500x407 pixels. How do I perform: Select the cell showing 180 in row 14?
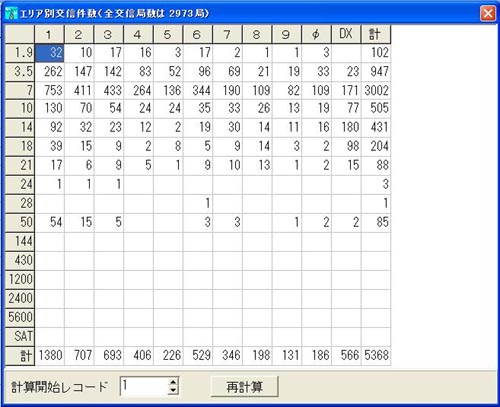click(346, 127)
